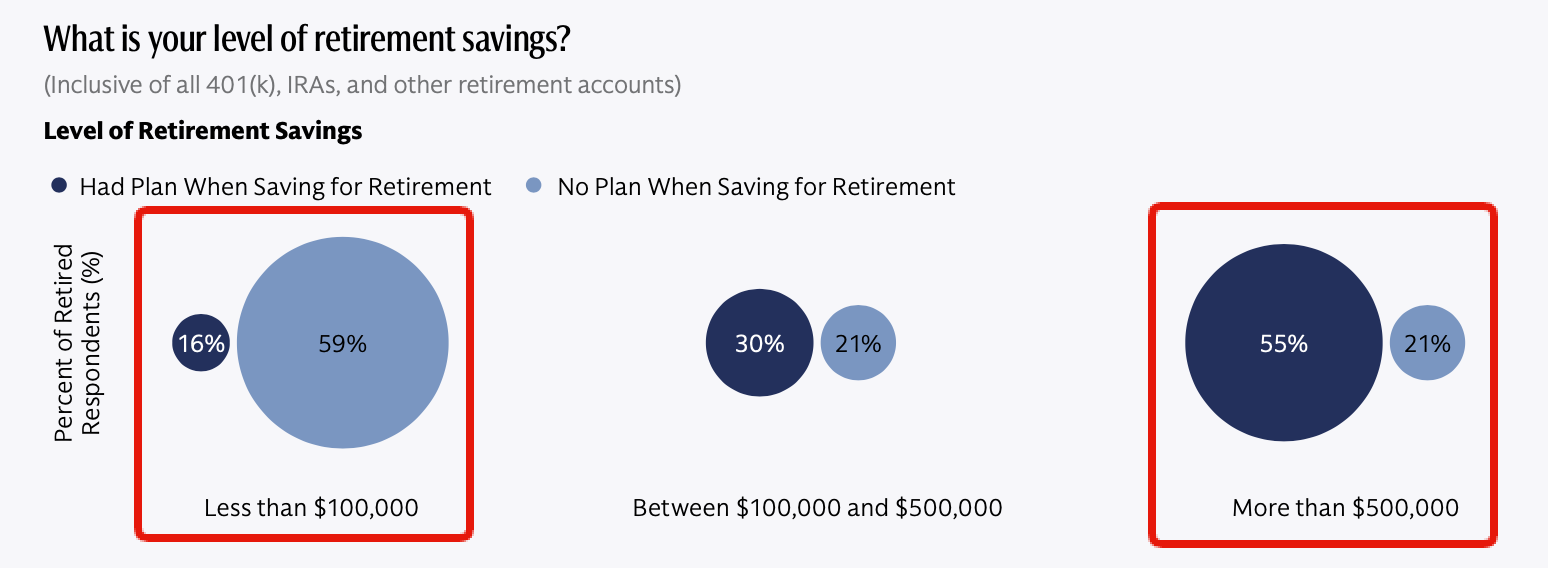Select the large 59% bubble
The height and width of the screenshot is (568, 1548).
coord(343,343)
